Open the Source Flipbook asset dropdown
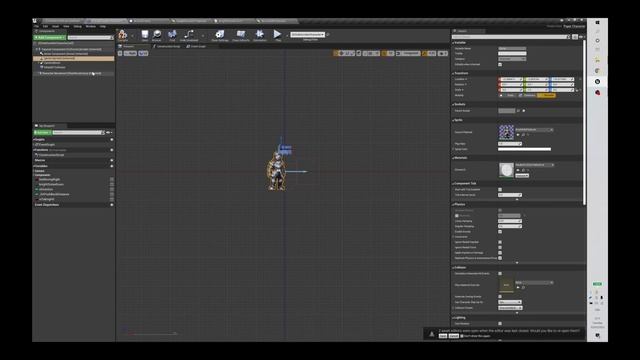Image resolution: width=640 pixels, height=360 pixels. click(x=534, y=130)
